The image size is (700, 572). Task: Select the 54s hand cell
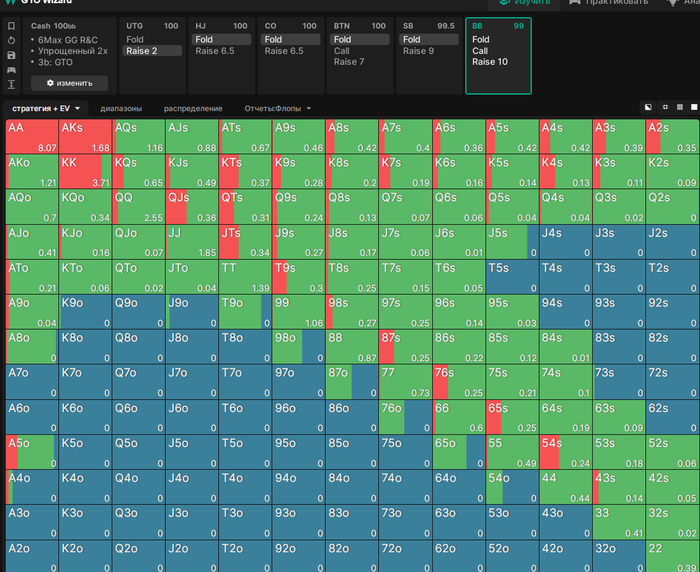565,452
